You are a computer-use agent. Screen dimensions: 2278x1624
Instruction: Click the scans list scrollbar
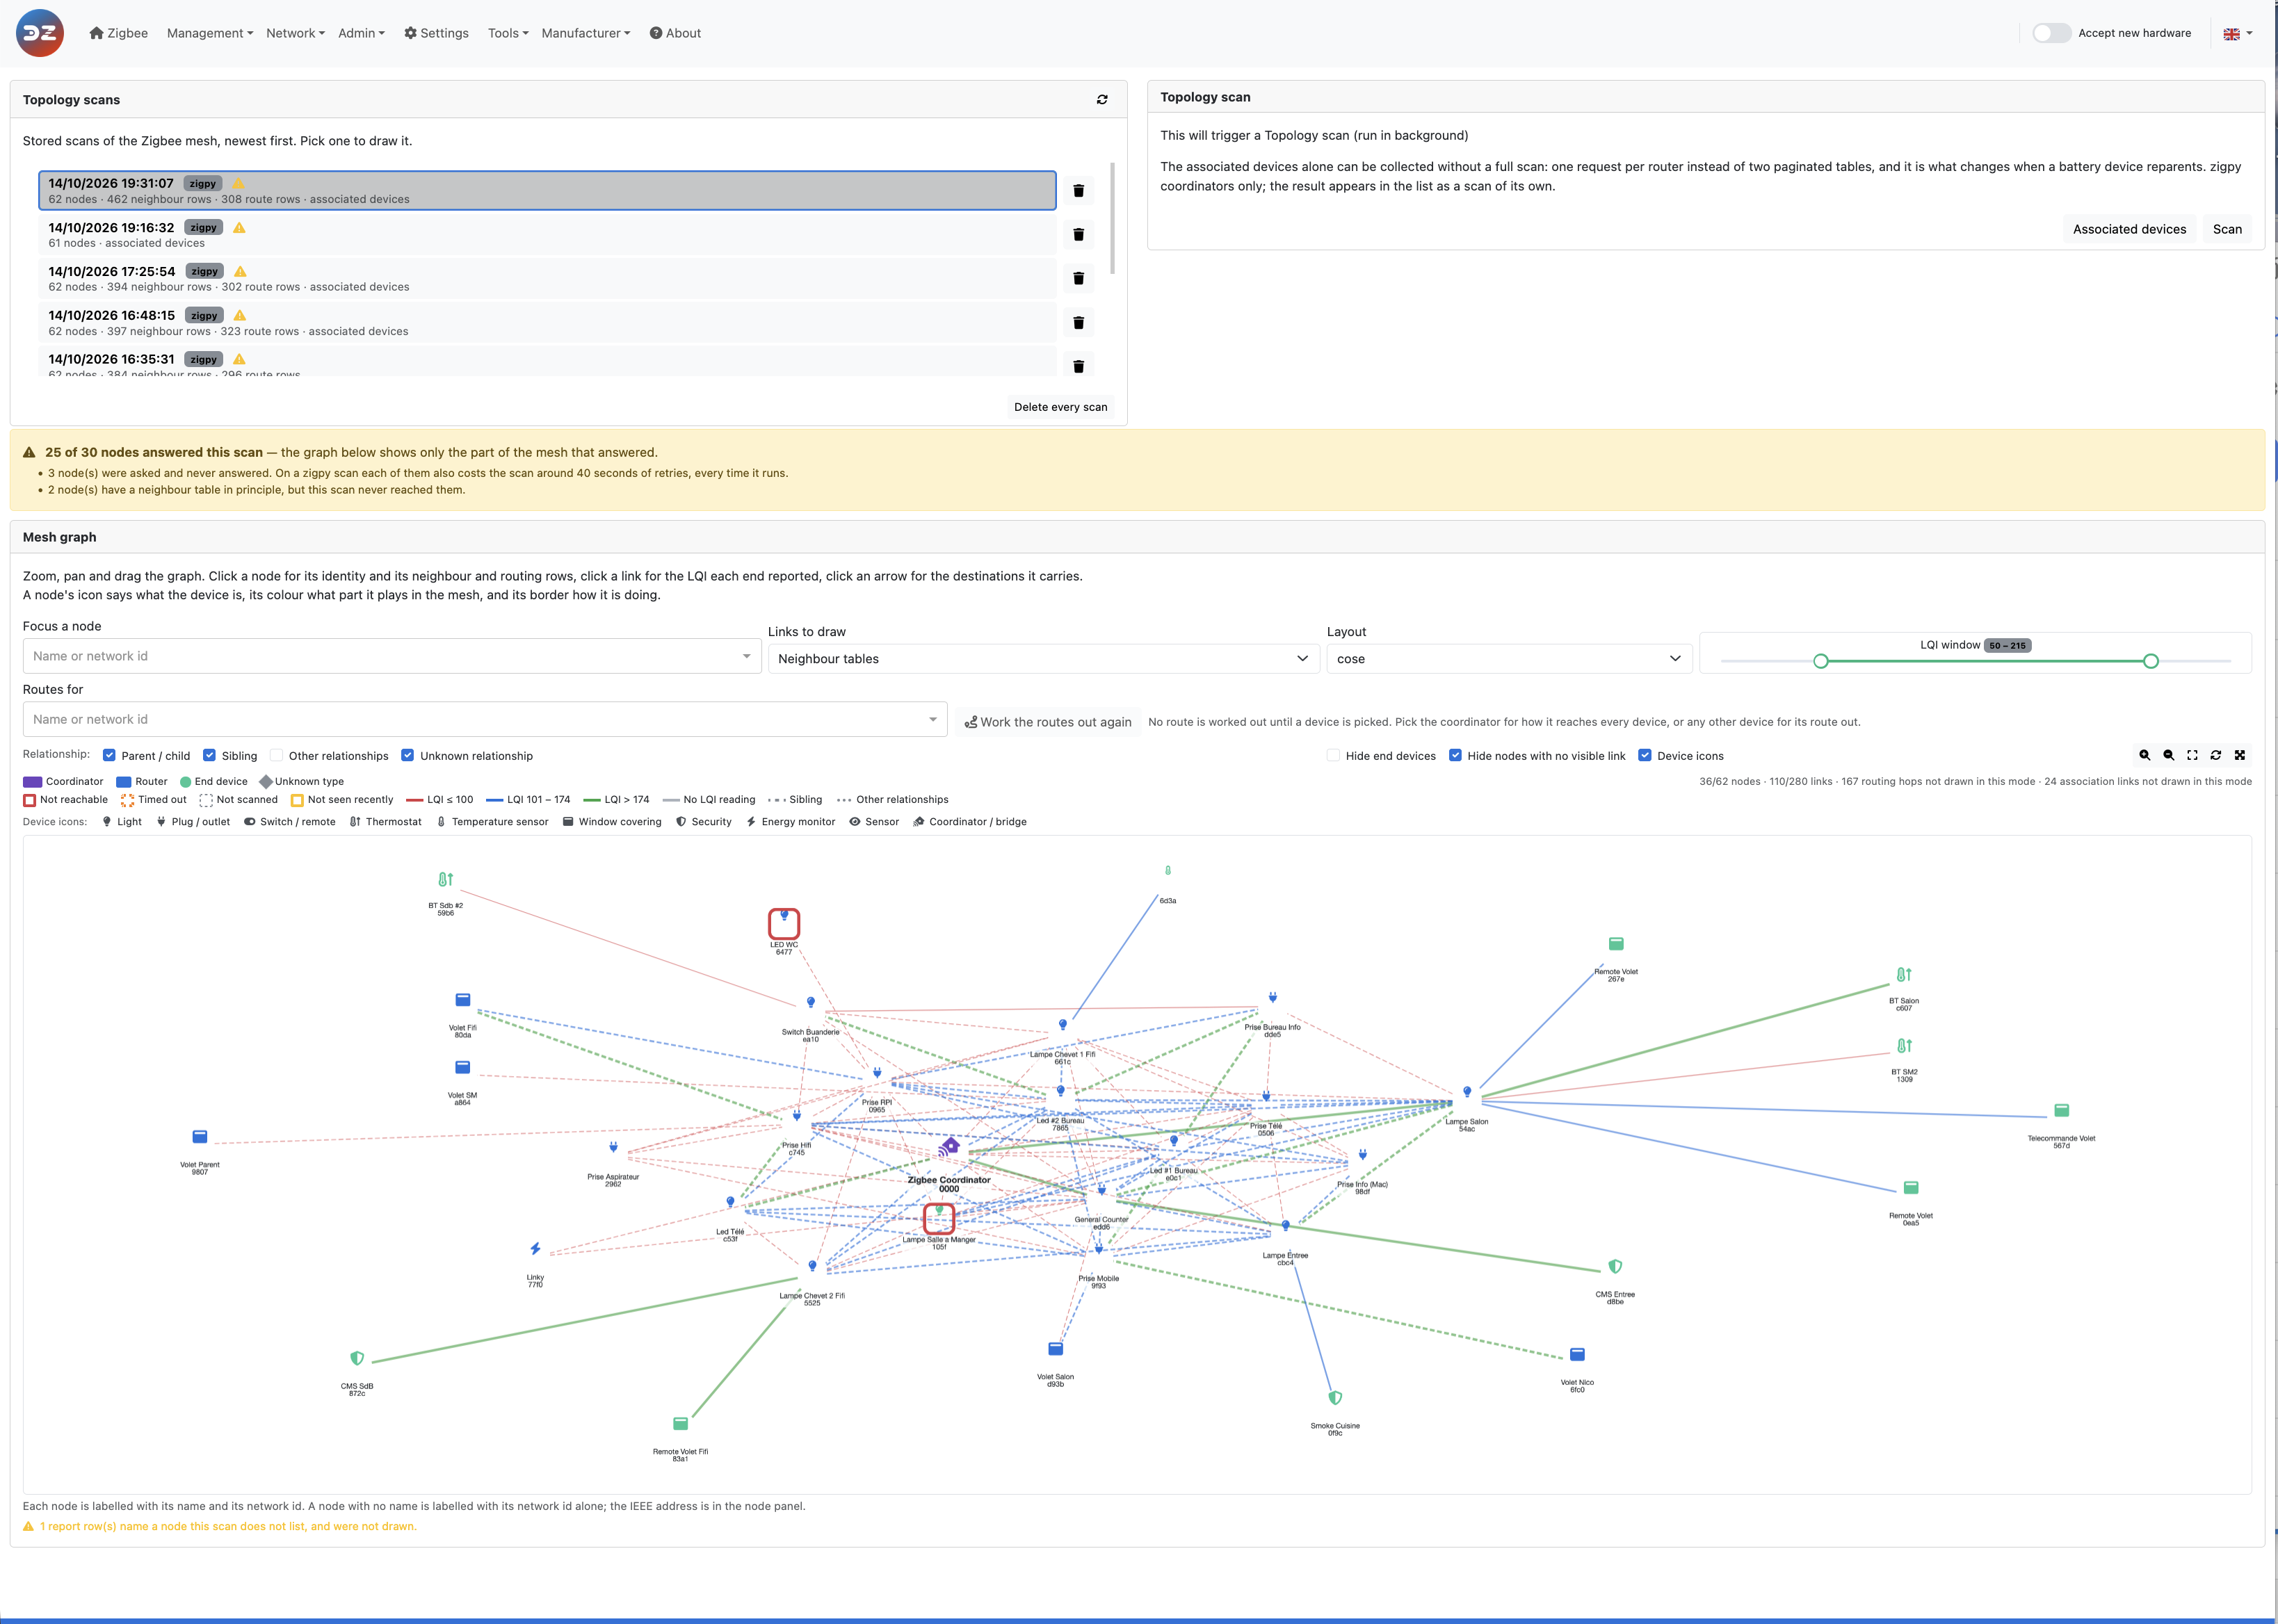pyautogui.click(x=1112, y=218)
